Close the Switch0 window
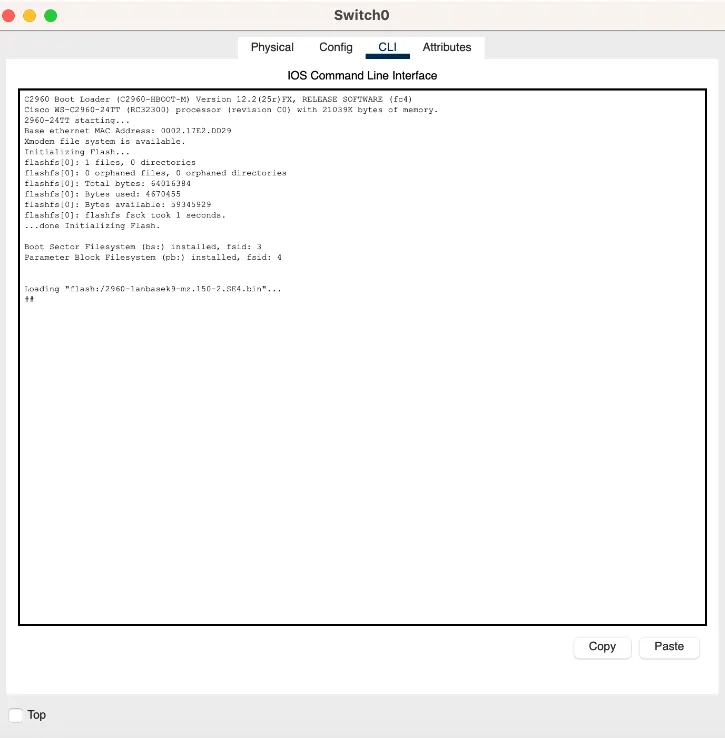The height and width of the screenshot is (738, 725). (x=8, y=16)
